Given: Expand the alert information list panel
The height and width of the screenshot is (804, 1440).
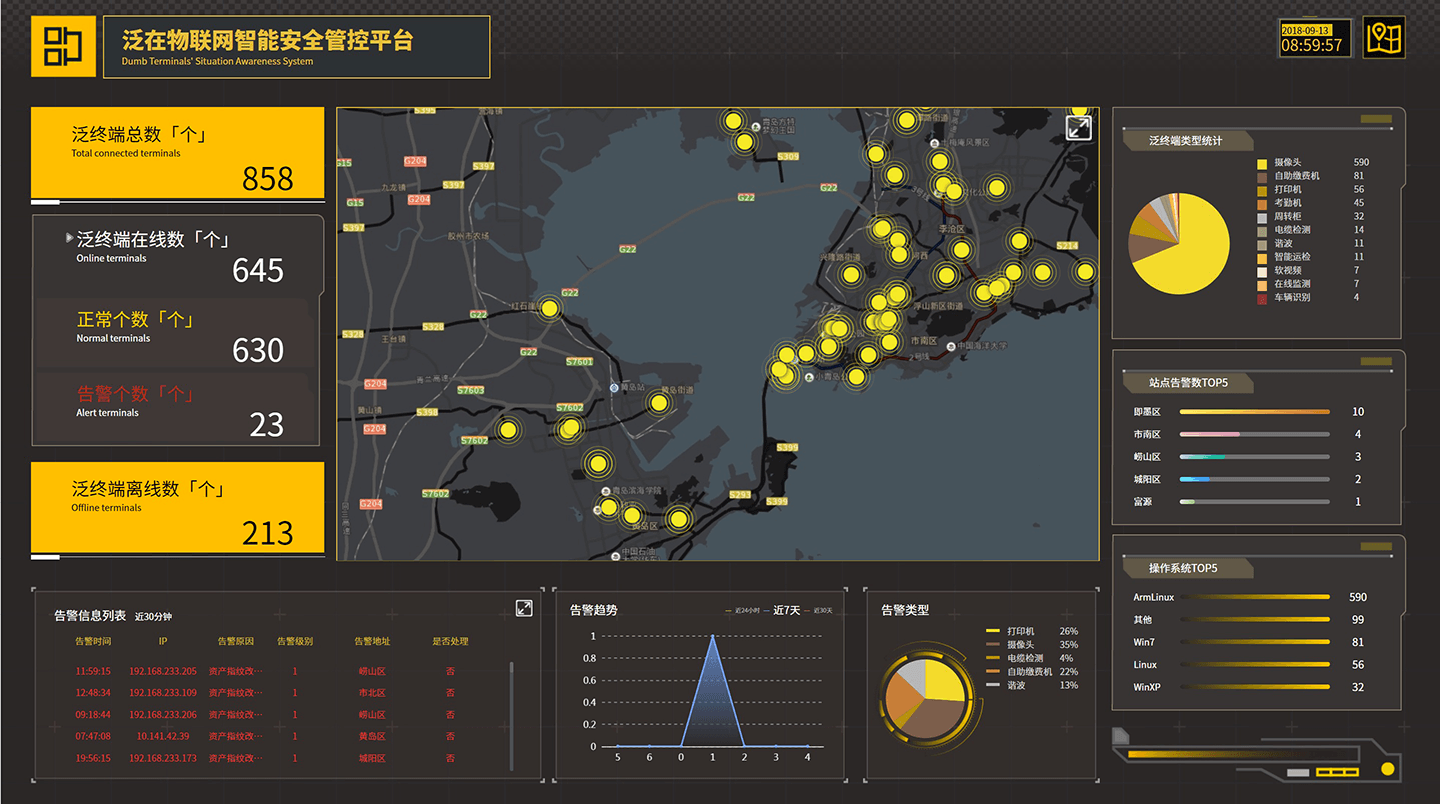Looking at the screenshot, I should click(x=524, y=608).
